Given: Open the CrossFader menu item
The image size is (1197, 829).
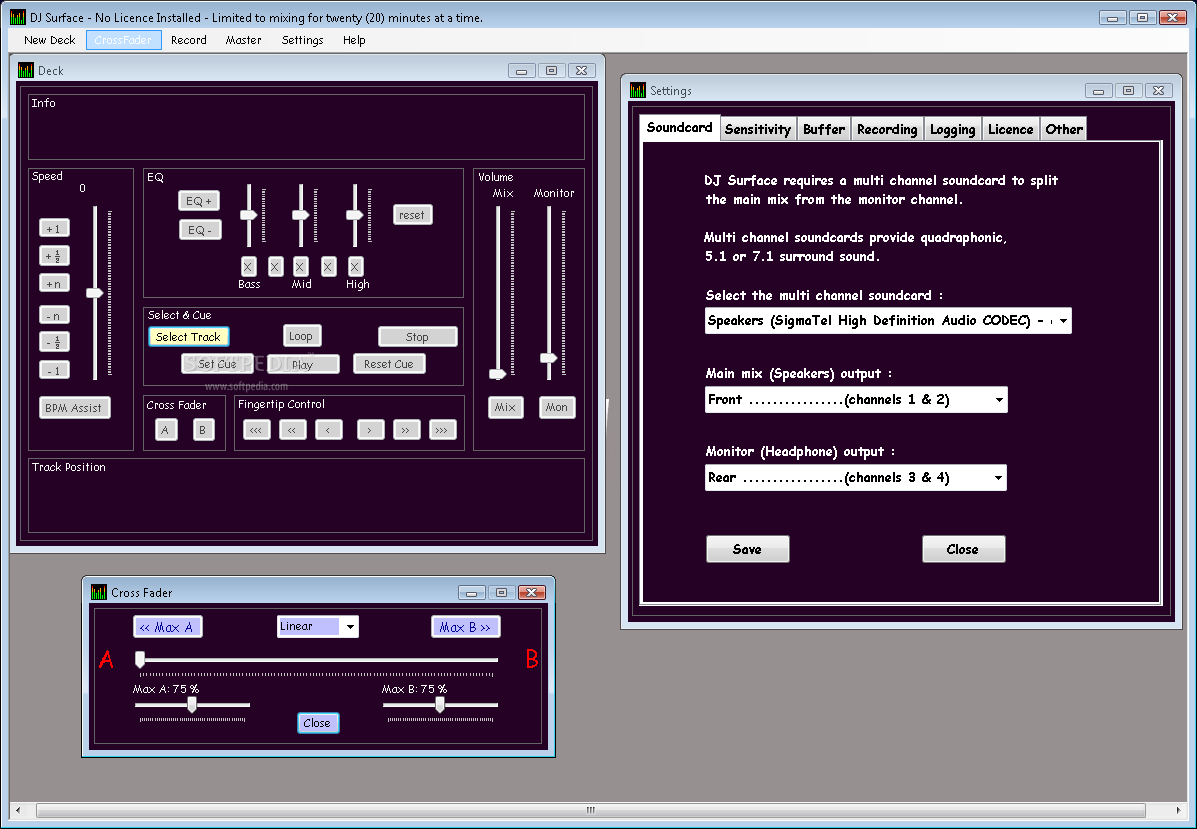Looking at the screenshot, I should [124, 40].
